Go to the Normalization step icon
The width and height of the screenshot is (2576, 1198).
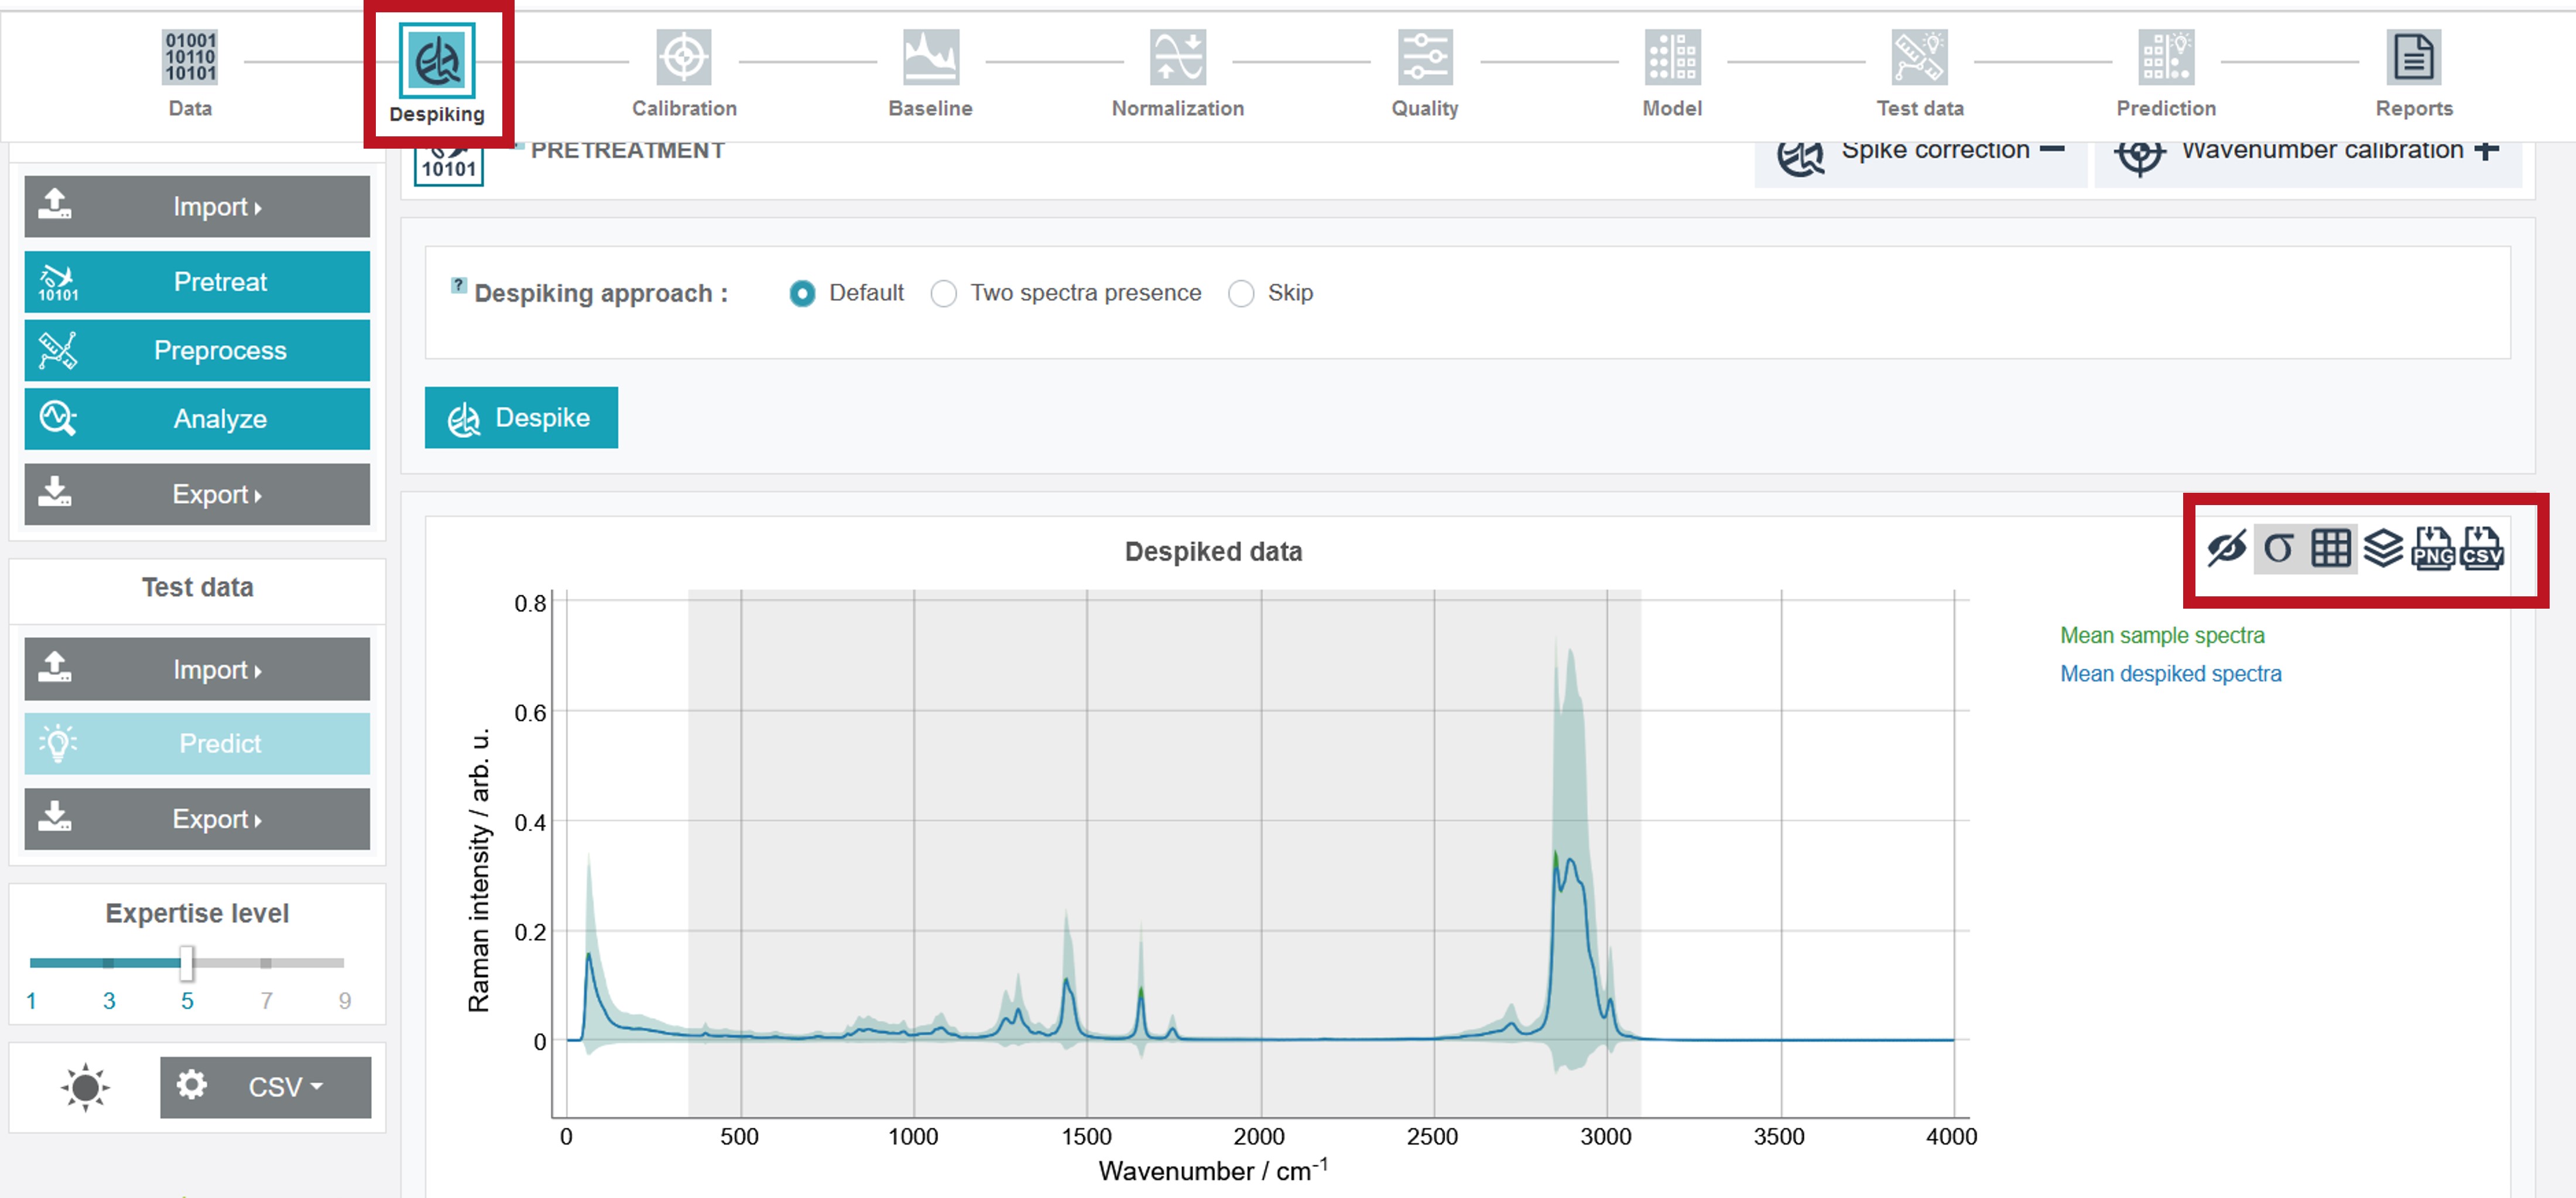pyautogui.click(x=1177, y=58)
